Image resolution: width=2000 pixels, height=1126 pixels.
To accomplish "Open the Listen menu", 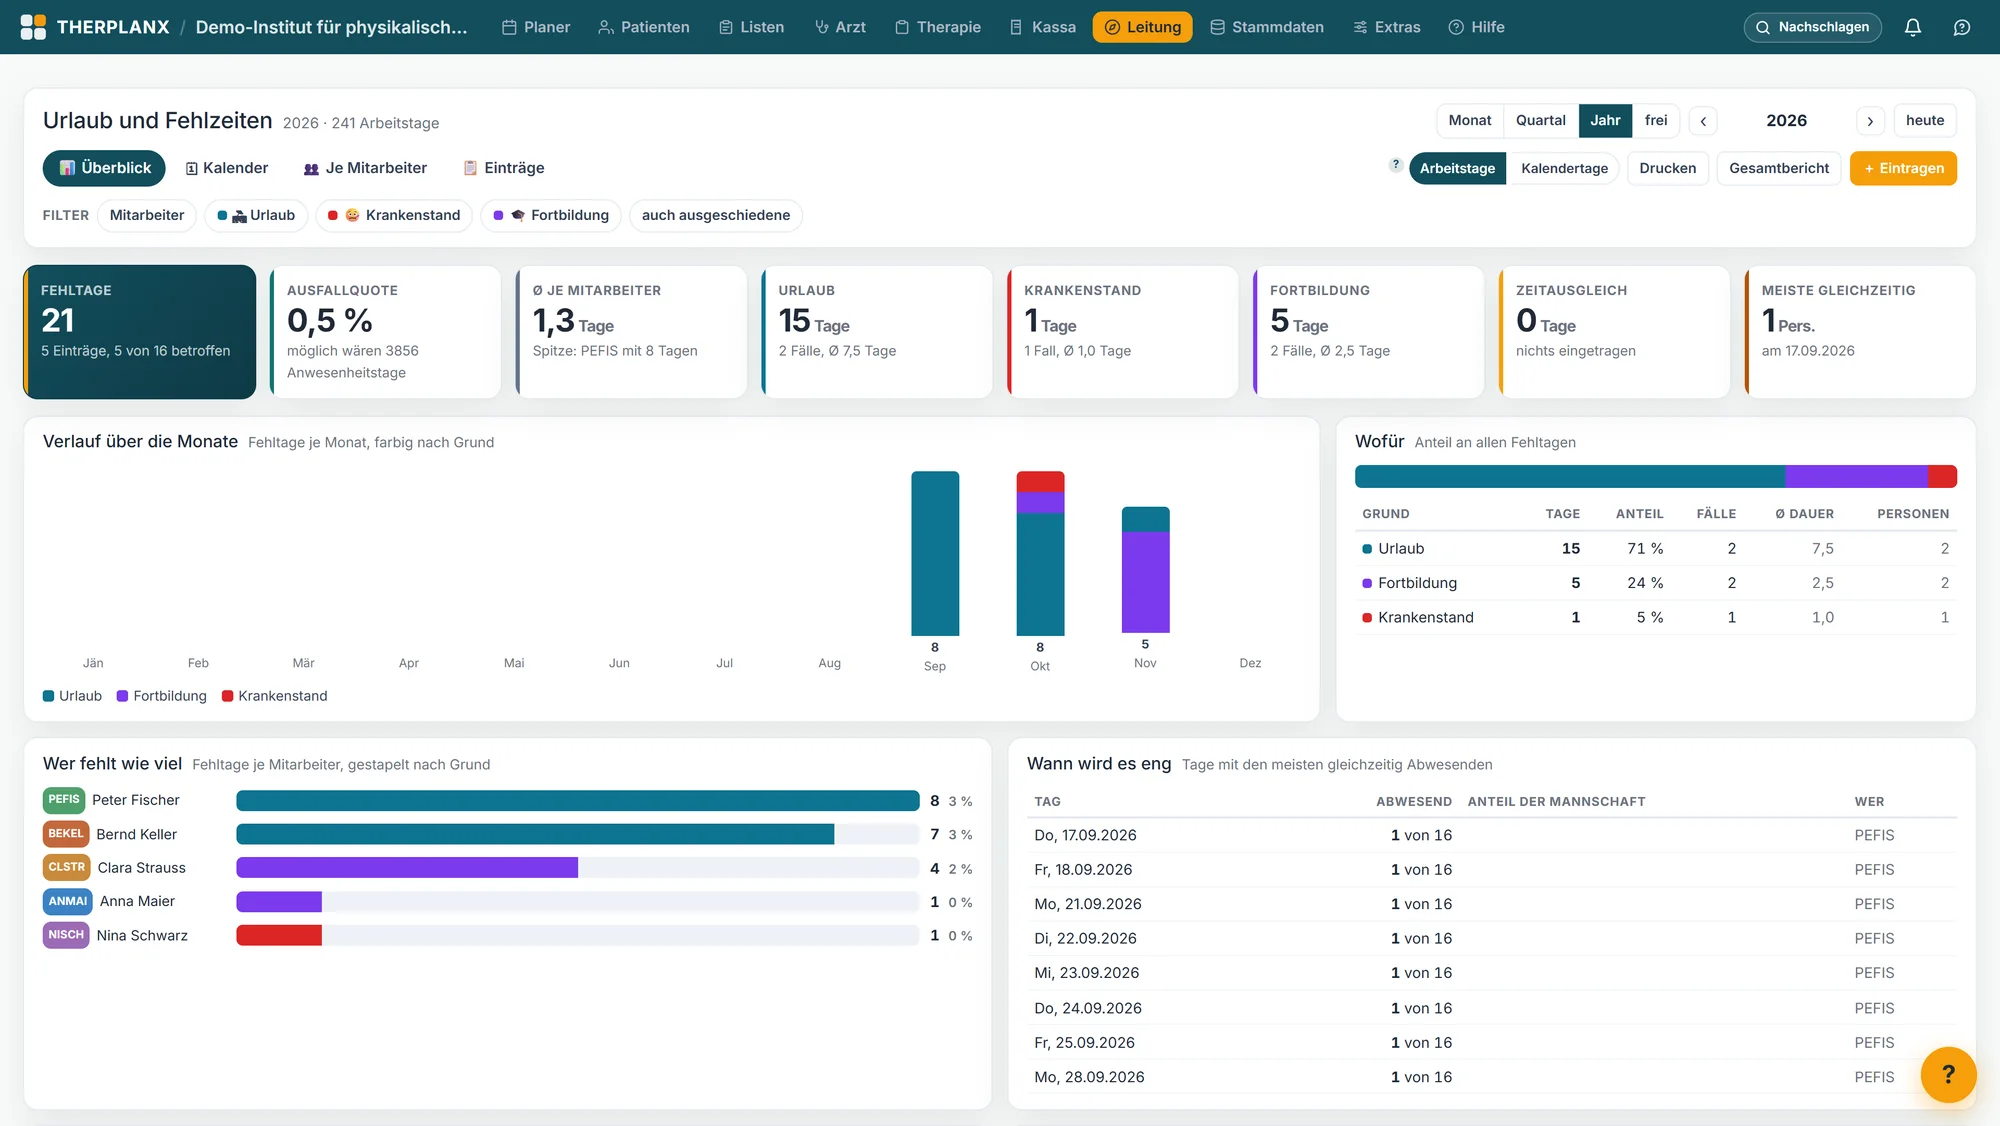I will (751, 27).
